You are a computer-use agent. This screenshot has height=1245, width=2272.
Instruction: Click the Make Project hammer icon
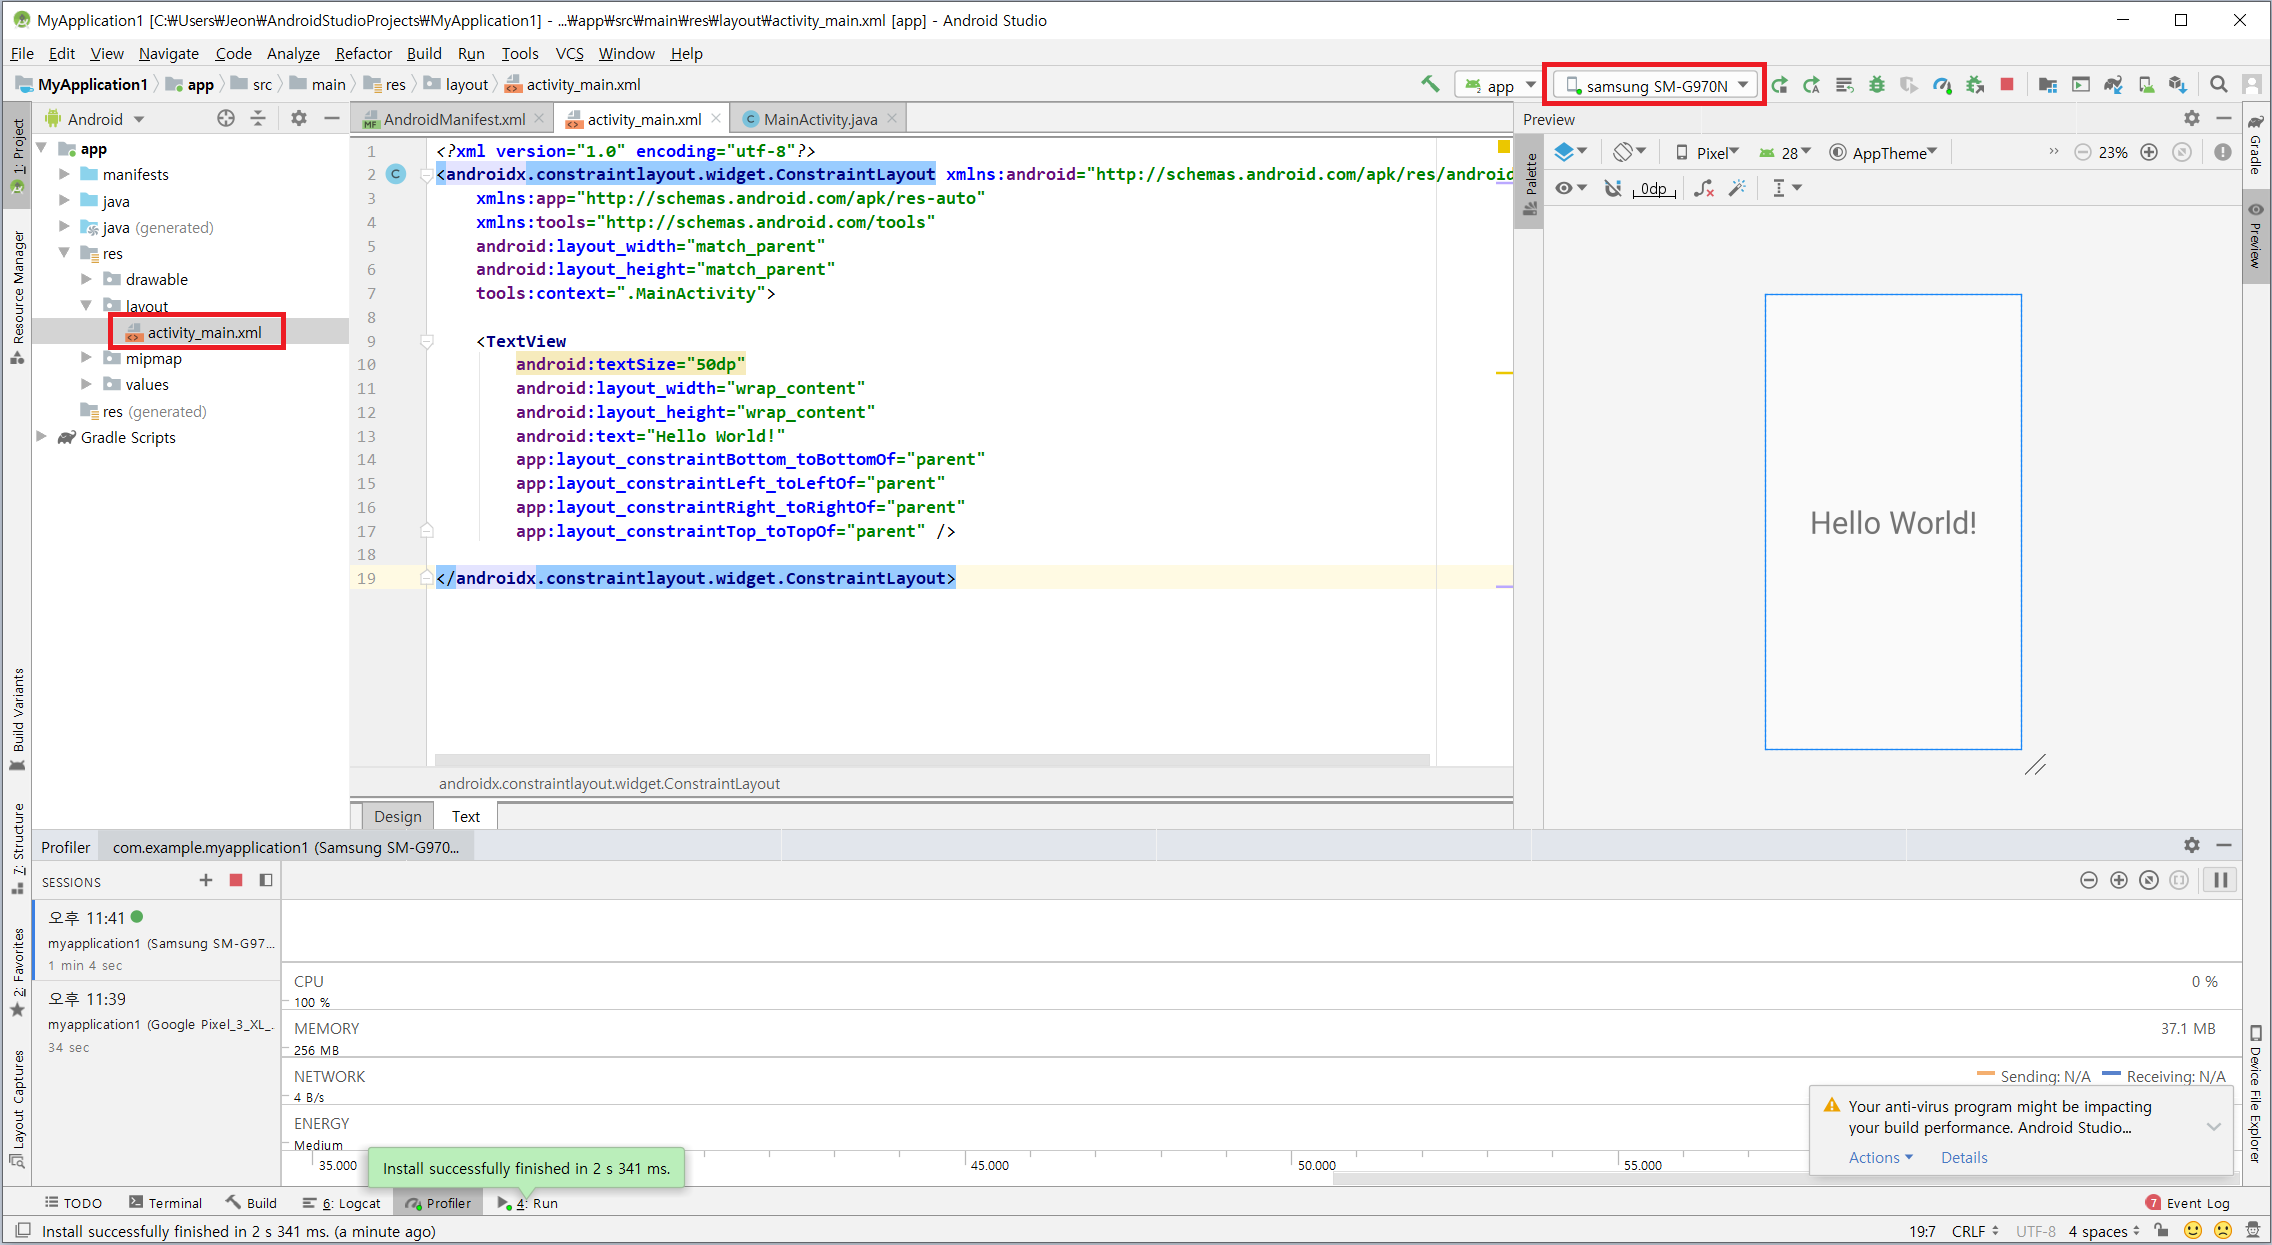pos(1430,85)
